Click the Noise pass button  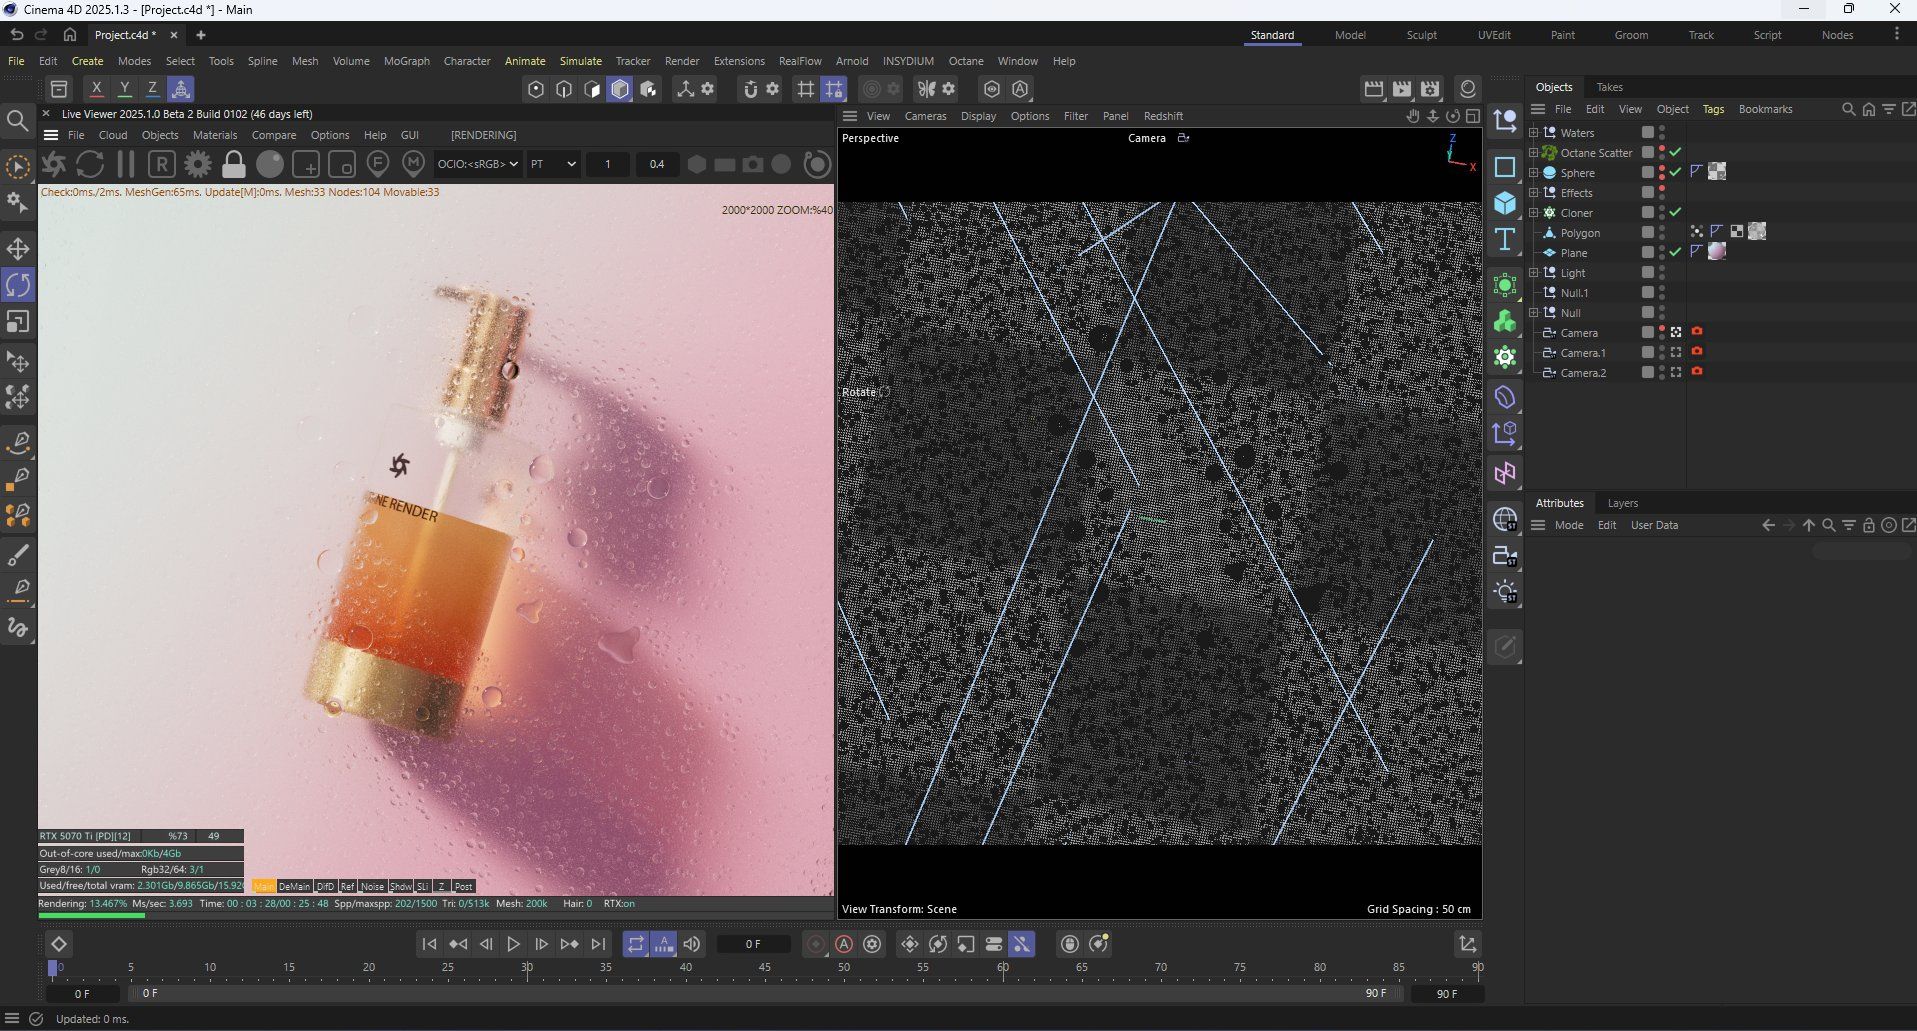[372, 886]
